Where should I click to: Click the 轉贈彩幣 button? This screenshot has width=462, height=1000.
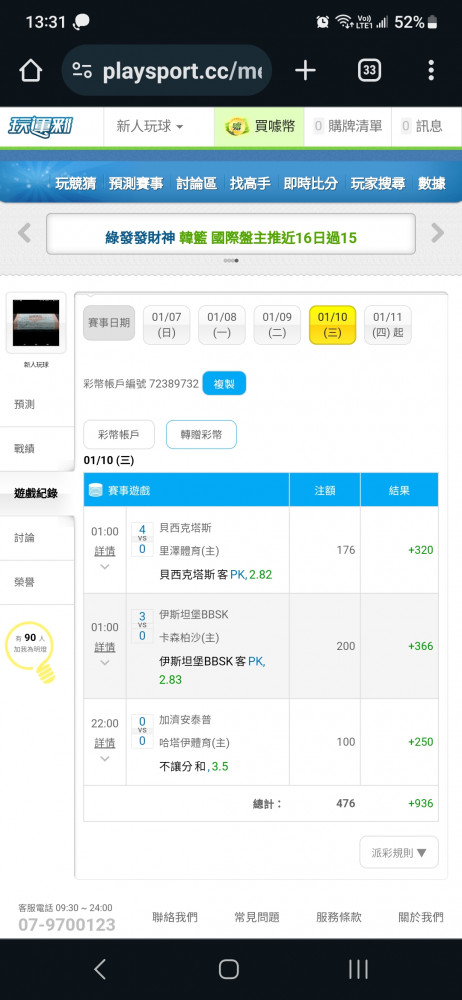pos(201,435)
